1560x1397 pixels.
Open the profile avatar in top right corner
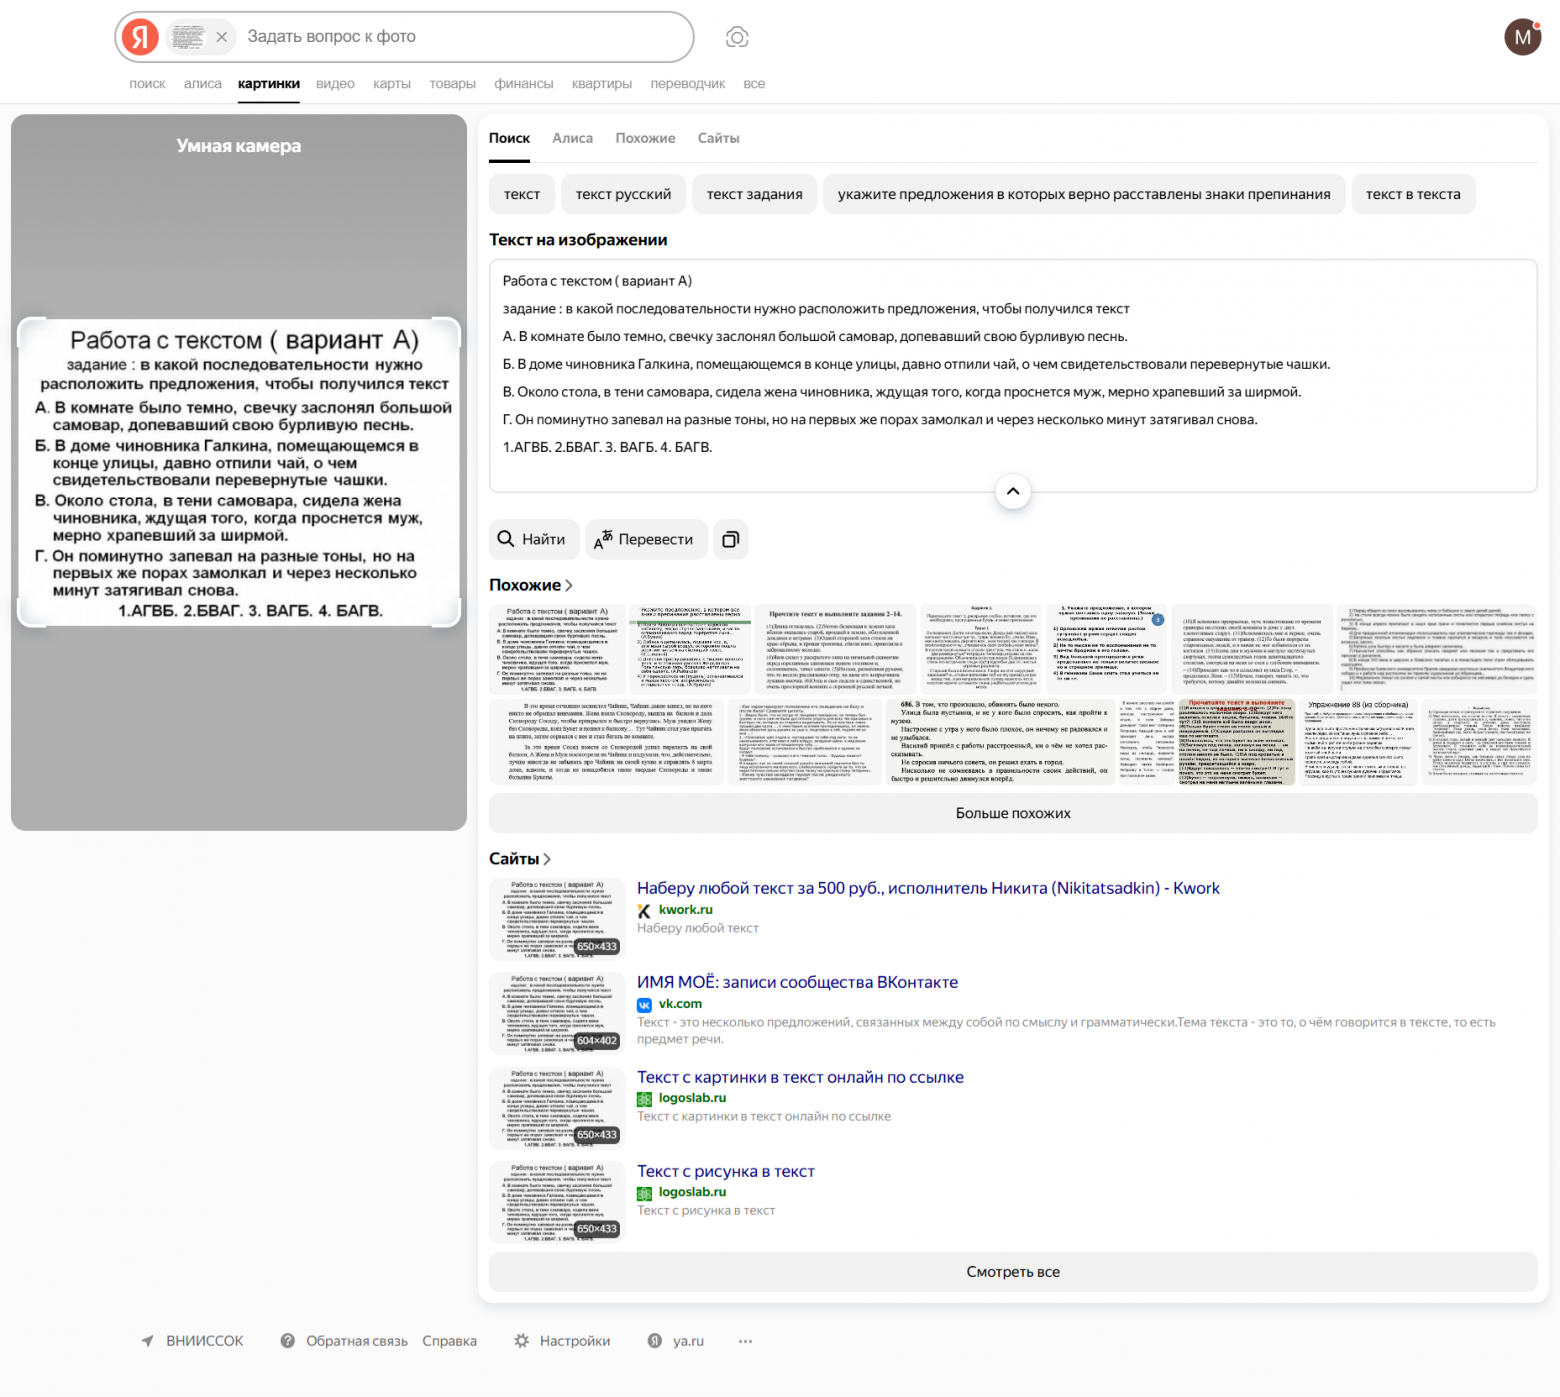pyautogui.click(x=1522, y=36)
